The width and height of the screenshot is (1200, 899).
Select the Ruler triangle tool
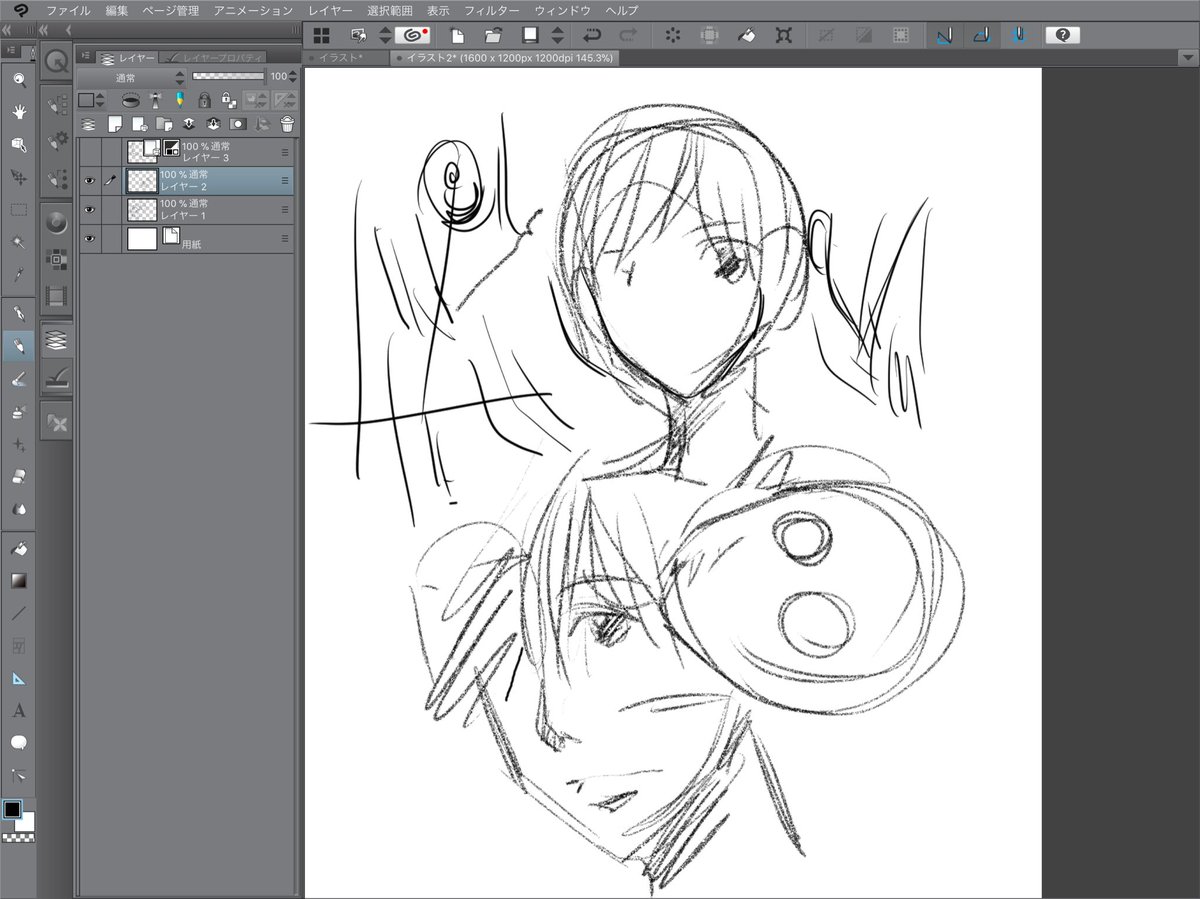click(18, 678)
